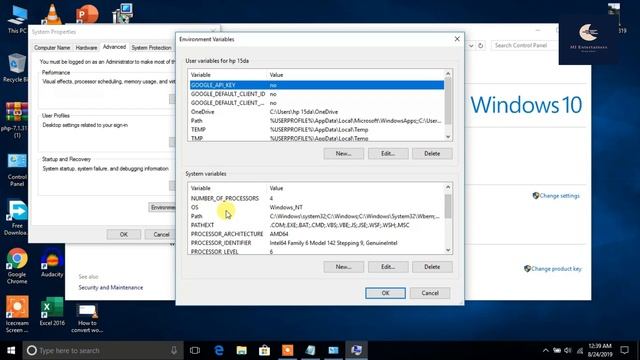Select the PROCESSOR_ARCHITECTURE system variable
This screenshot has width=640, height=360.
pyautogui.click(x=317, y=234)
